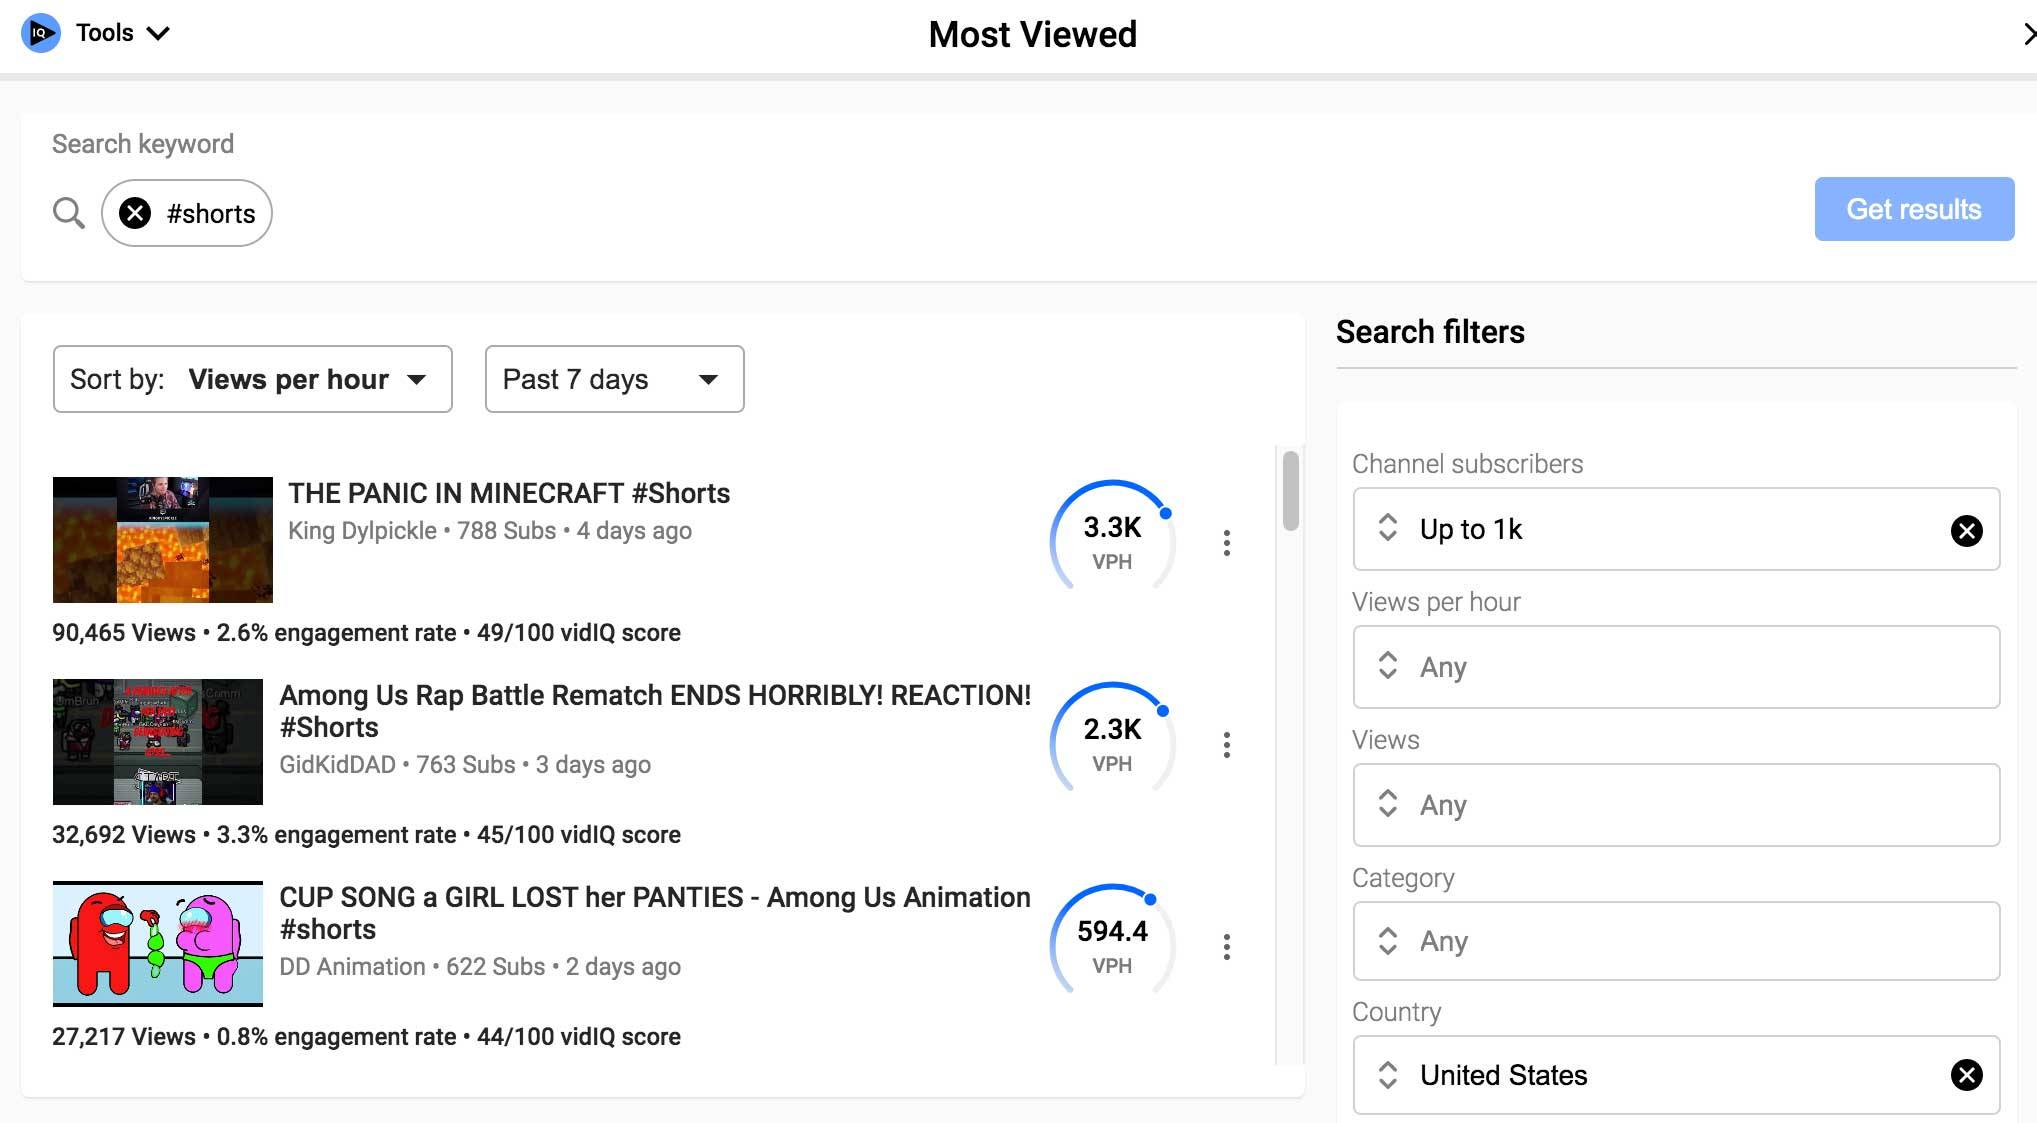Open THE PANIC IN MINECRAFT video title
Image resolution: width=2037 pixels, height=1123 pixels.
509,493
